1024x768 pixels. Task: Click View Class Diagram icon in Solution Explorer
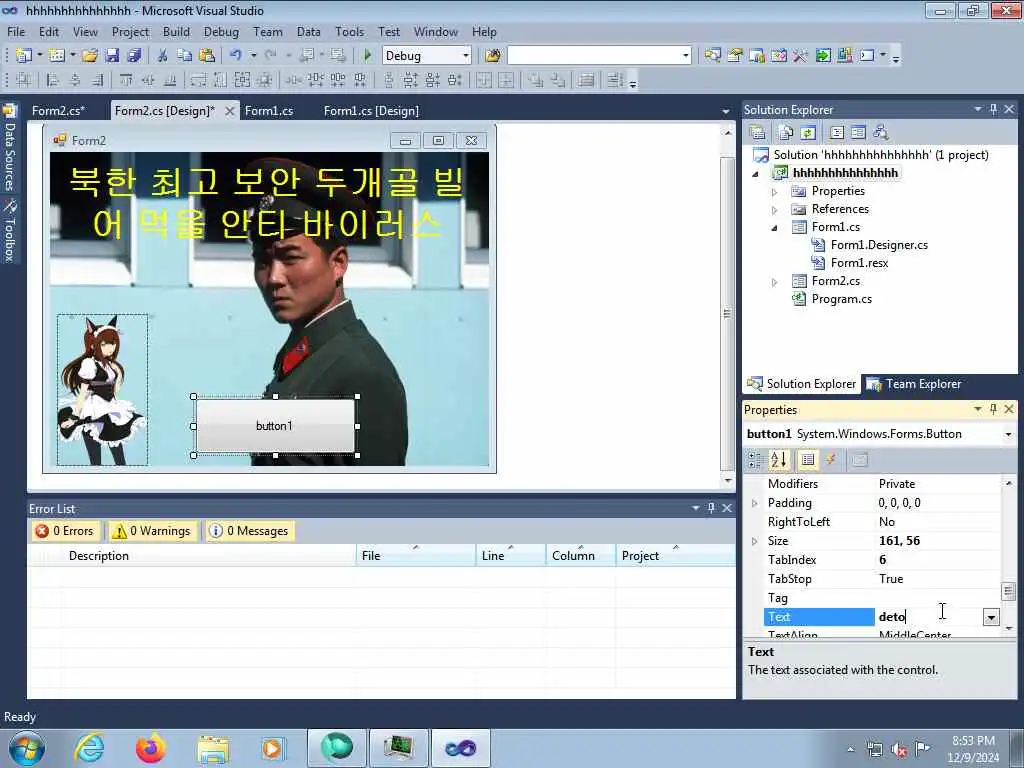coord(881,133)
